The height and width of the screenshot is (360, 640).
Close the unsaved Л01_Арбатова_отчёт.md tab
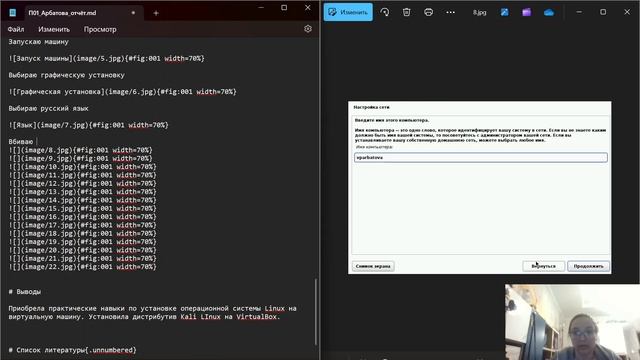(133, 13)
